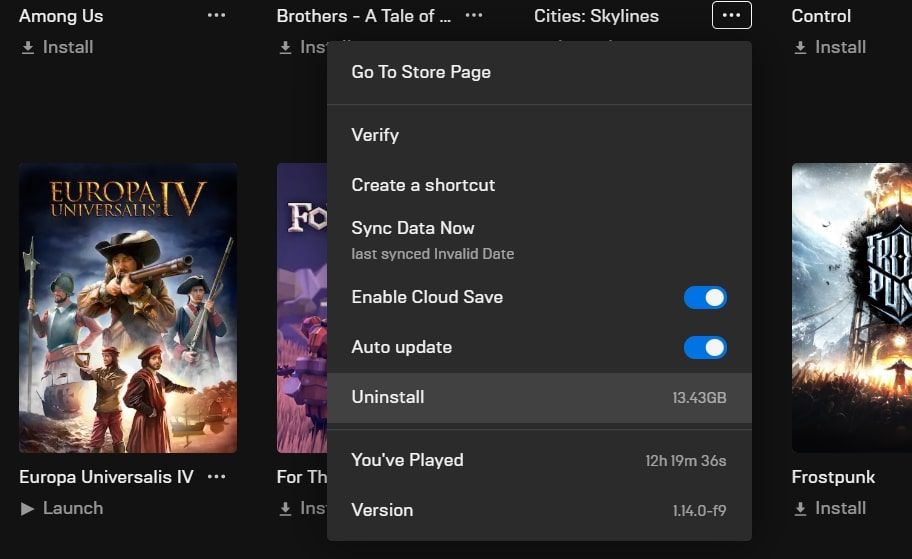Open the Among Us three-dot options menu
Viewport: 912px width, 559px height.
coord(216,15)
